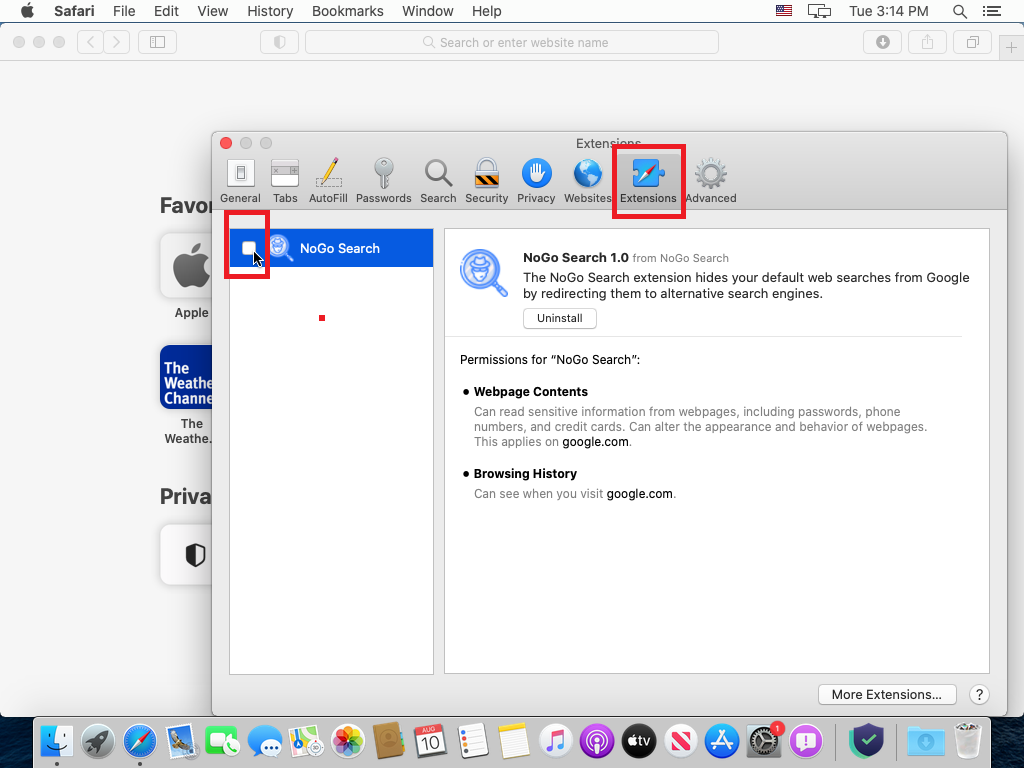
Task: Click Safari's Search or enter website name field
Action: 512,42
